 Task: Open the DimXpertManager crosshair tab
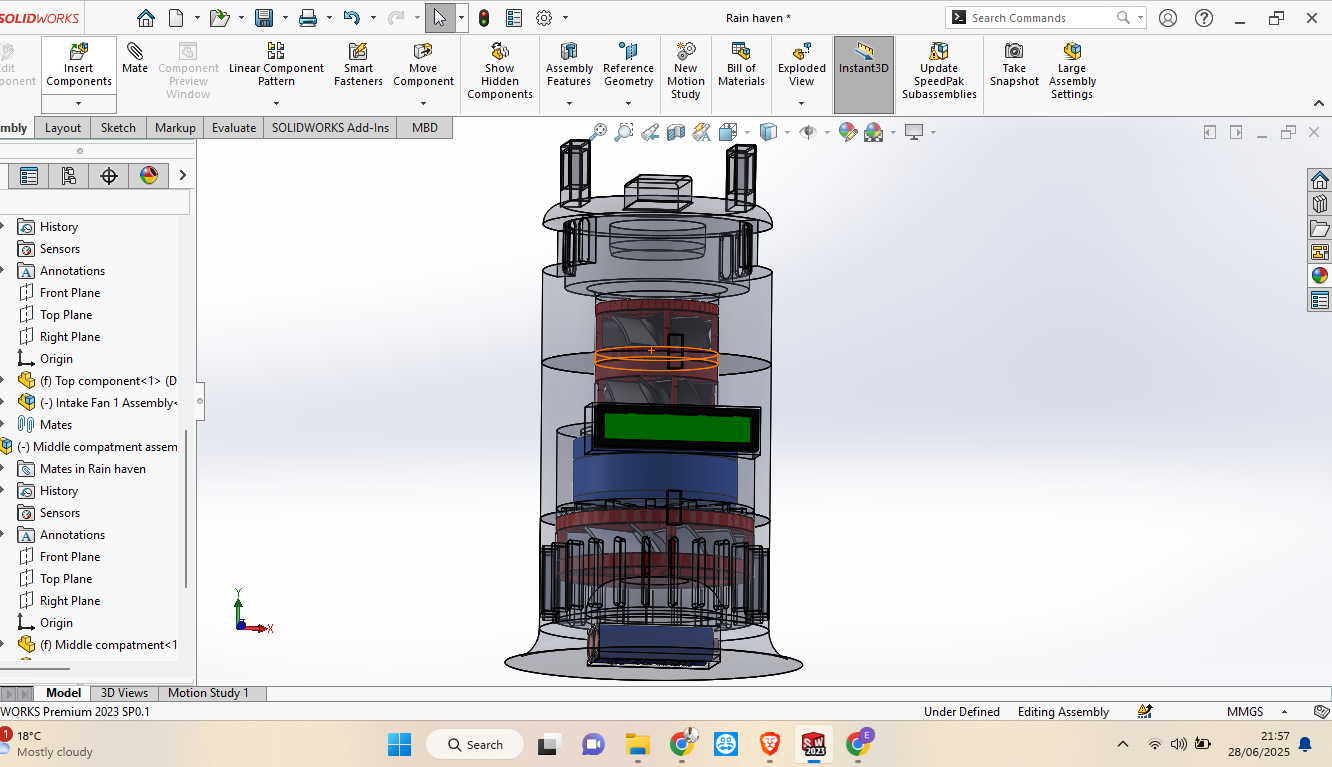(109, 176)
